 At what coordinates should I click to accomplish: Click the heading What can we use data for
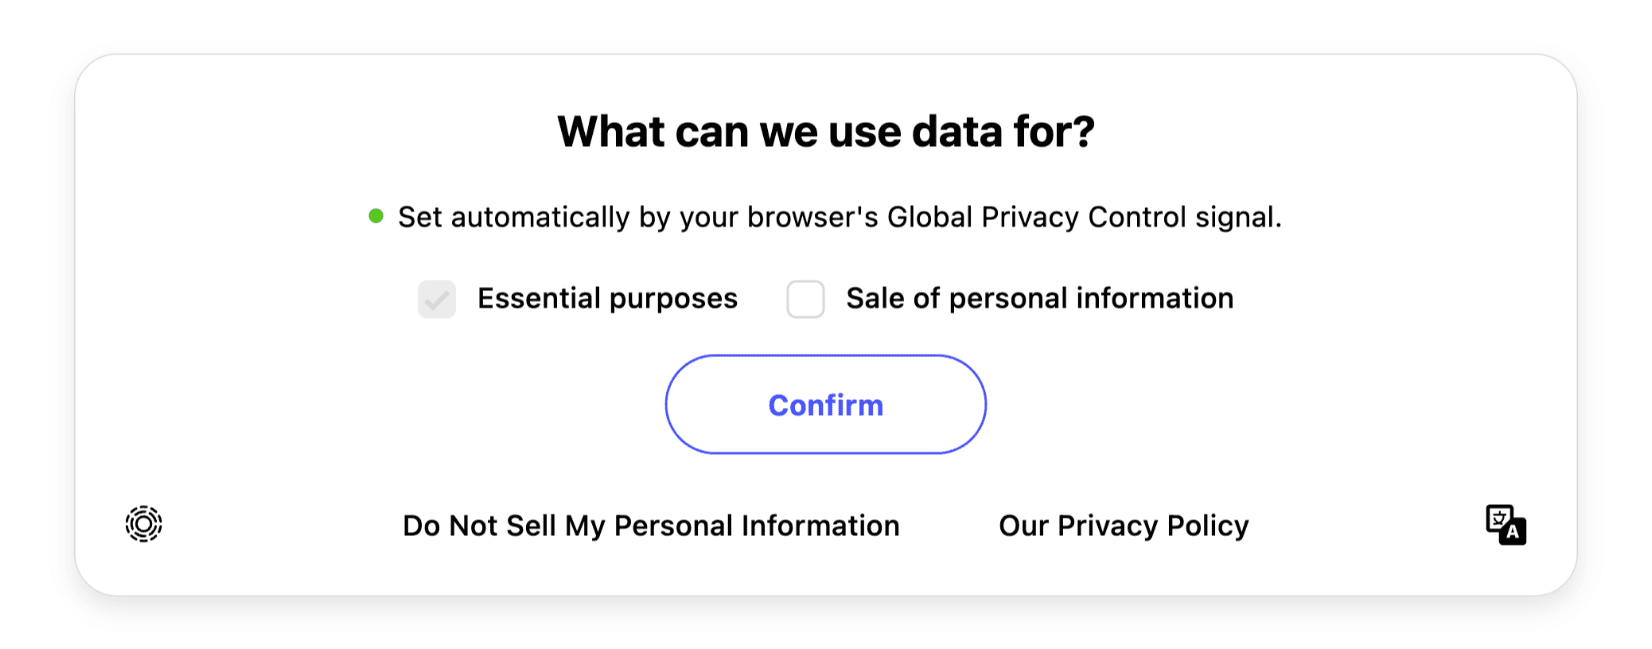pyautogui.click(x=826, y=130)
